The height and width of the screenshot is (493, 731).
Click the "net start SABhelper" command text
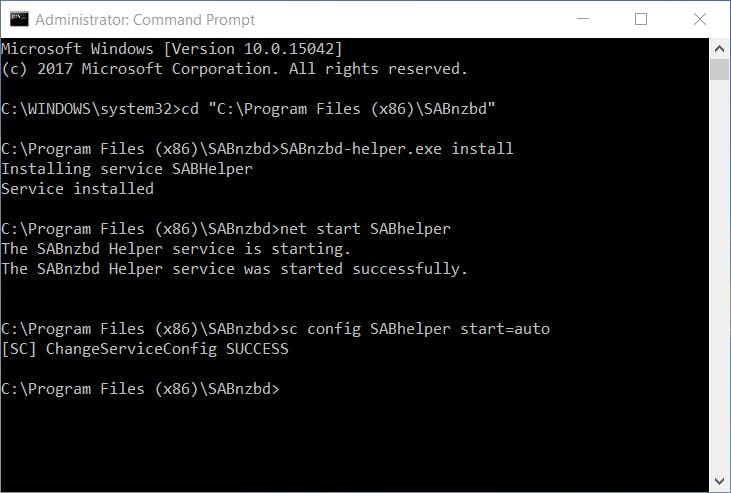(x=368, y=229)
